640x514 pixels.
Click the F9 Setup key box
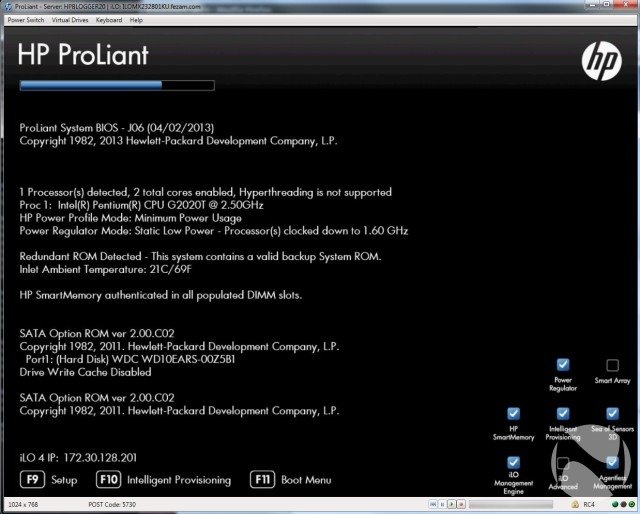click(32, 479)
